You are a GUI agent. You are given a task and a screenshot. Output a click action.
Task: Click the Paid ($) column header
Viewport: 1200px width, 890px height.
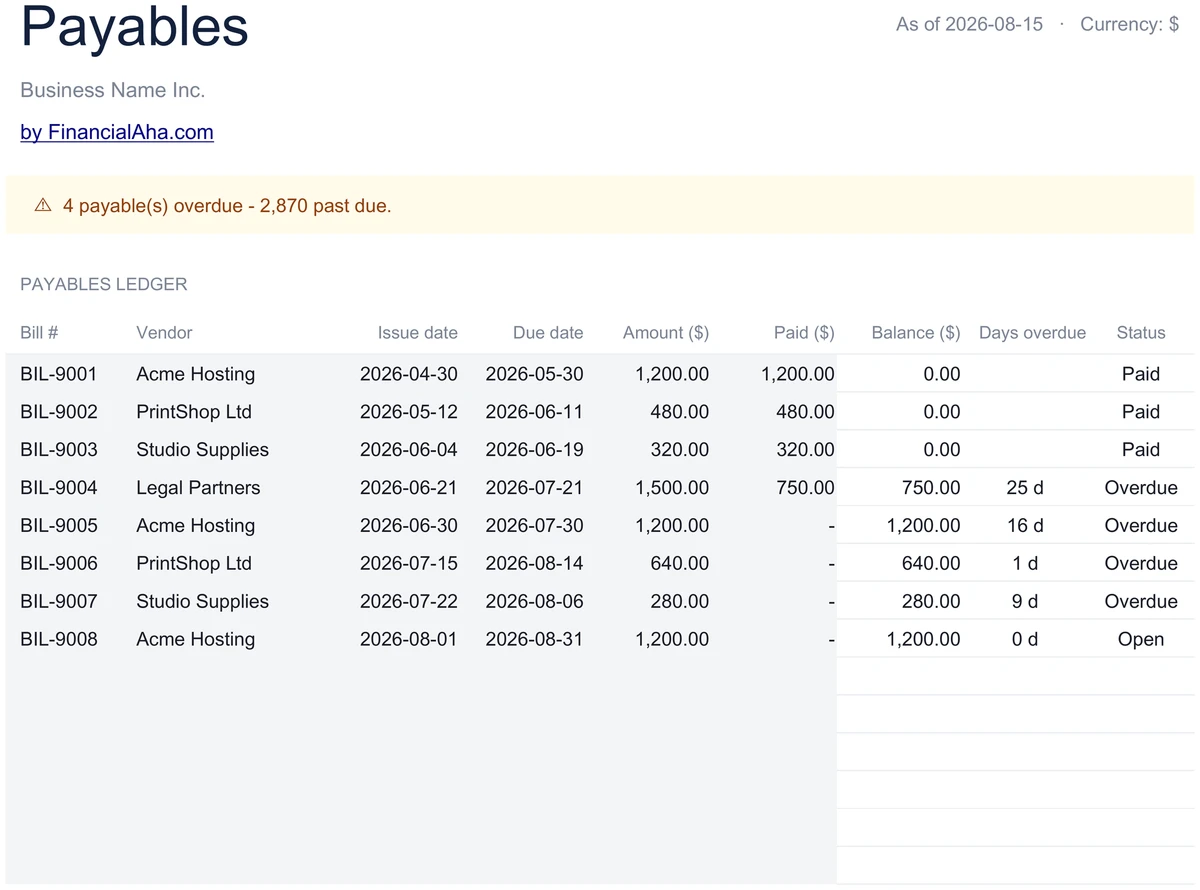point(804,333)
